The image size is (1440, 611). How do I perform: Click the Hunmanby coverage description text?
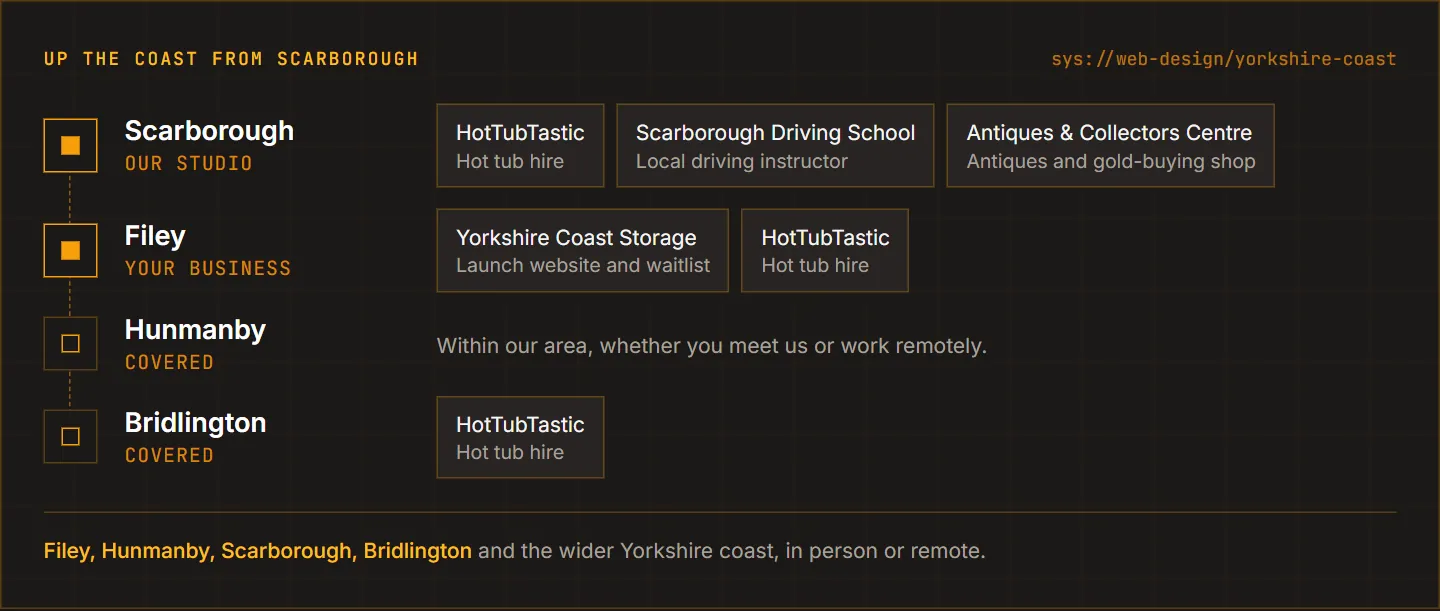coord(712,346)
